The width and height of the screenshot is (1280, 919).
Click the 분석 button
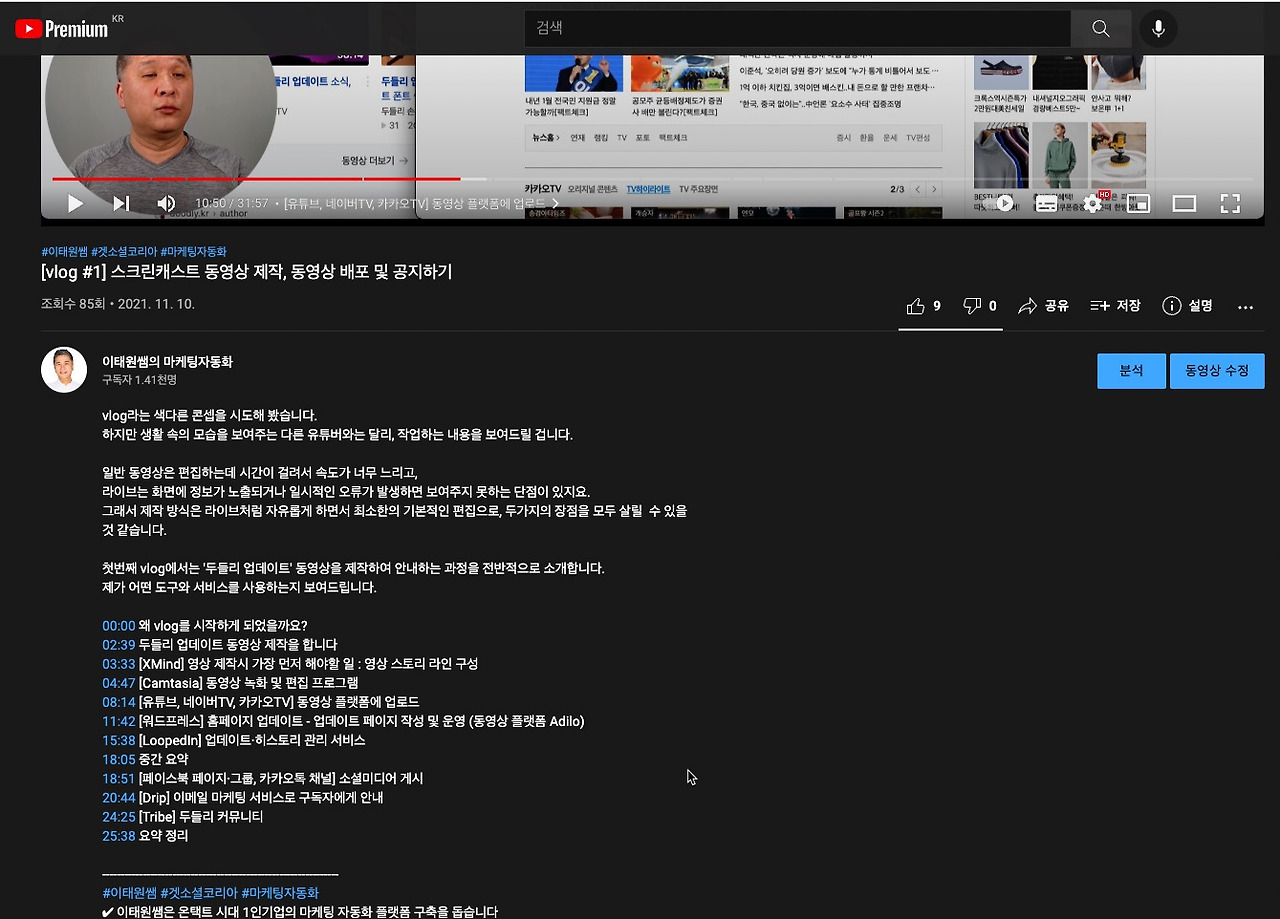pyautogui.click(x=1131, y=370)
